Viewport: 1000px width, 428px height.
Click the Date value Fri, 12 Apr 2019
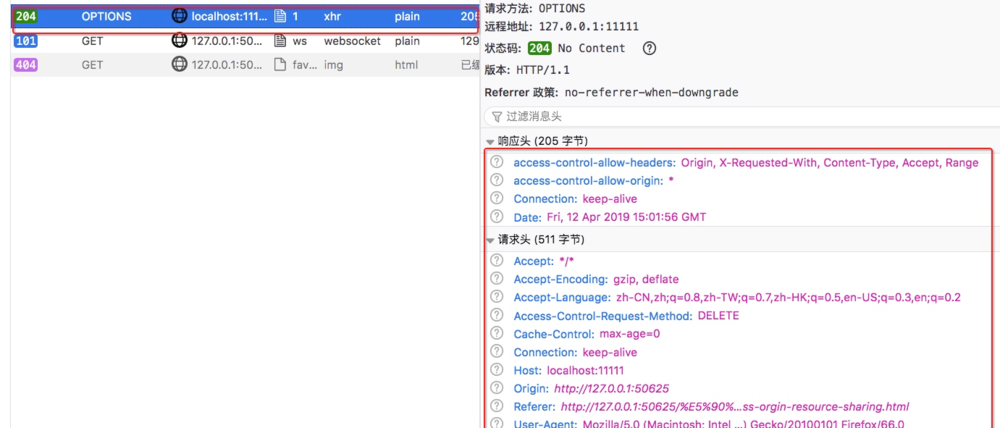pos(626,217)
